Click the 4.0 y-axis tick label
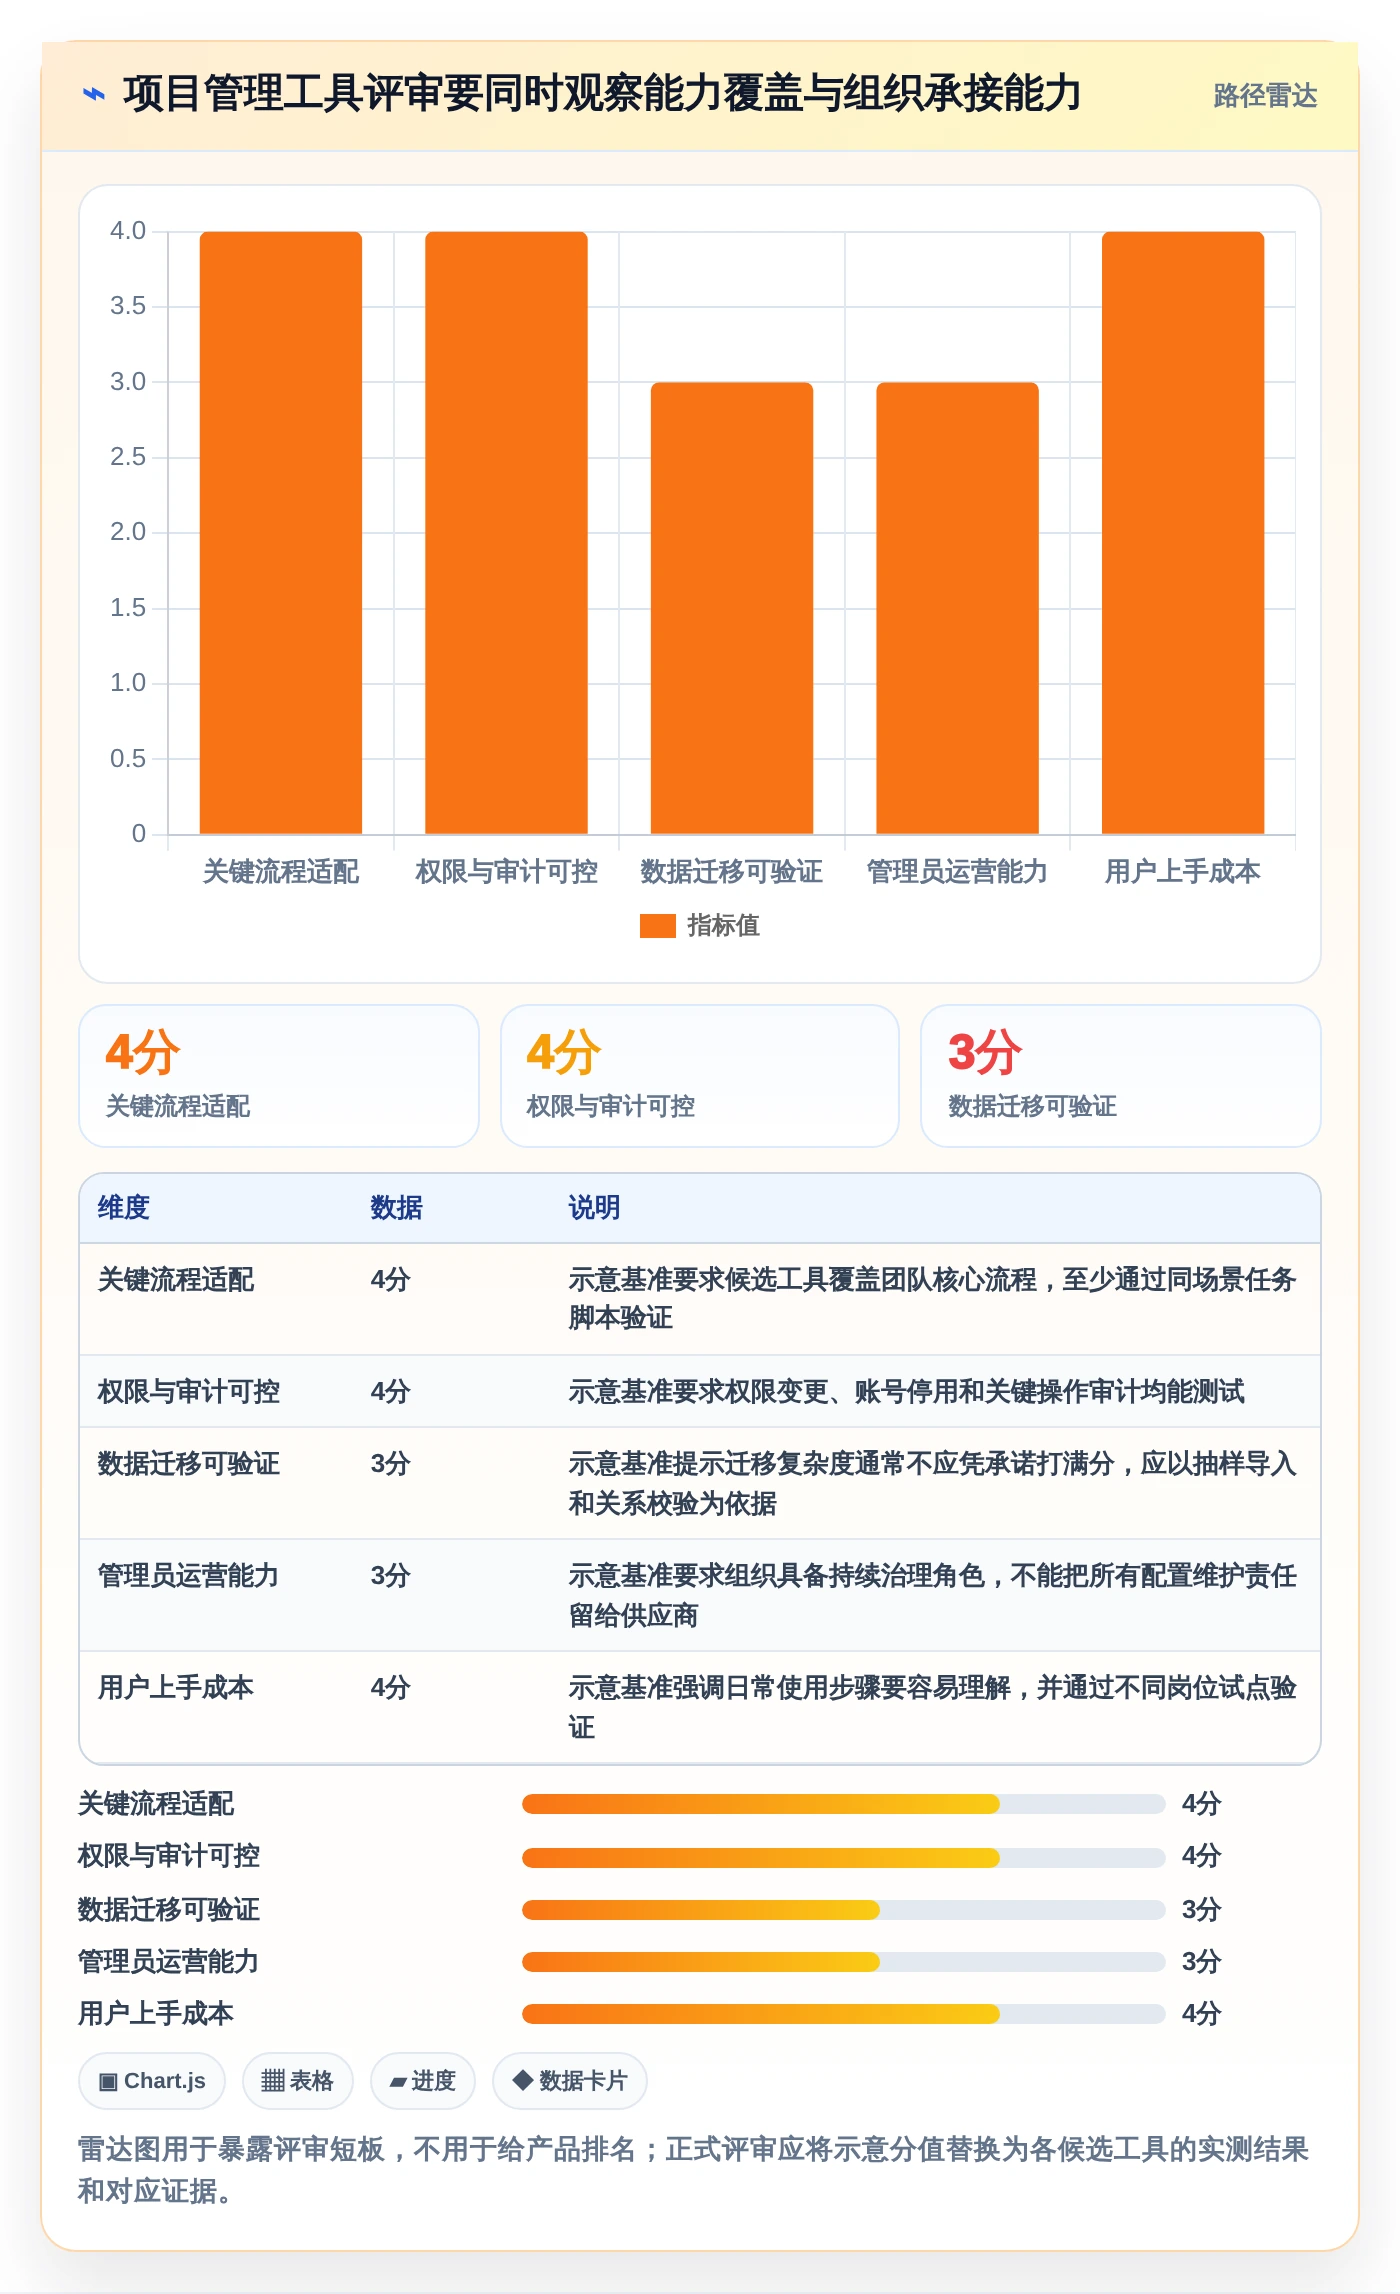This screenshot has width=1400, height=2294. (128, 231)
